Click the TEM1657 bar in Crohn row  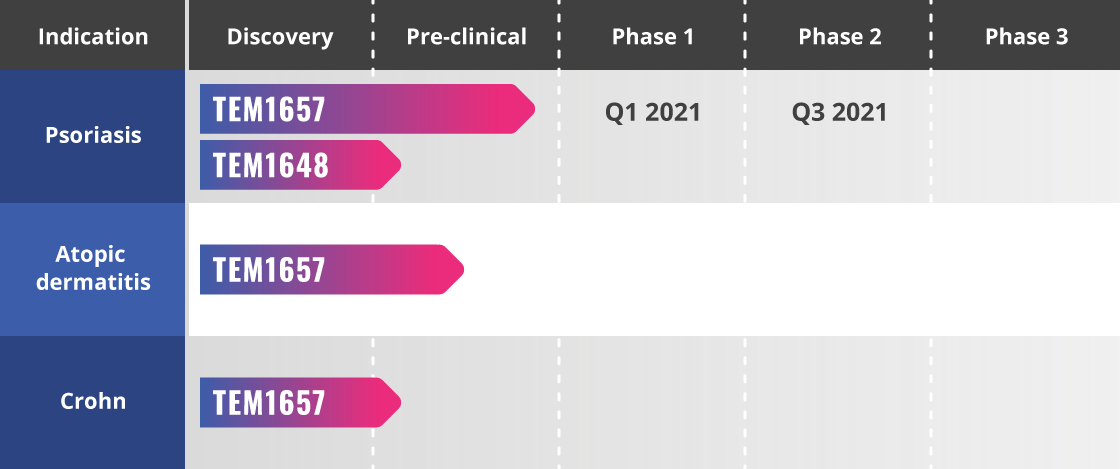(300, 403)
